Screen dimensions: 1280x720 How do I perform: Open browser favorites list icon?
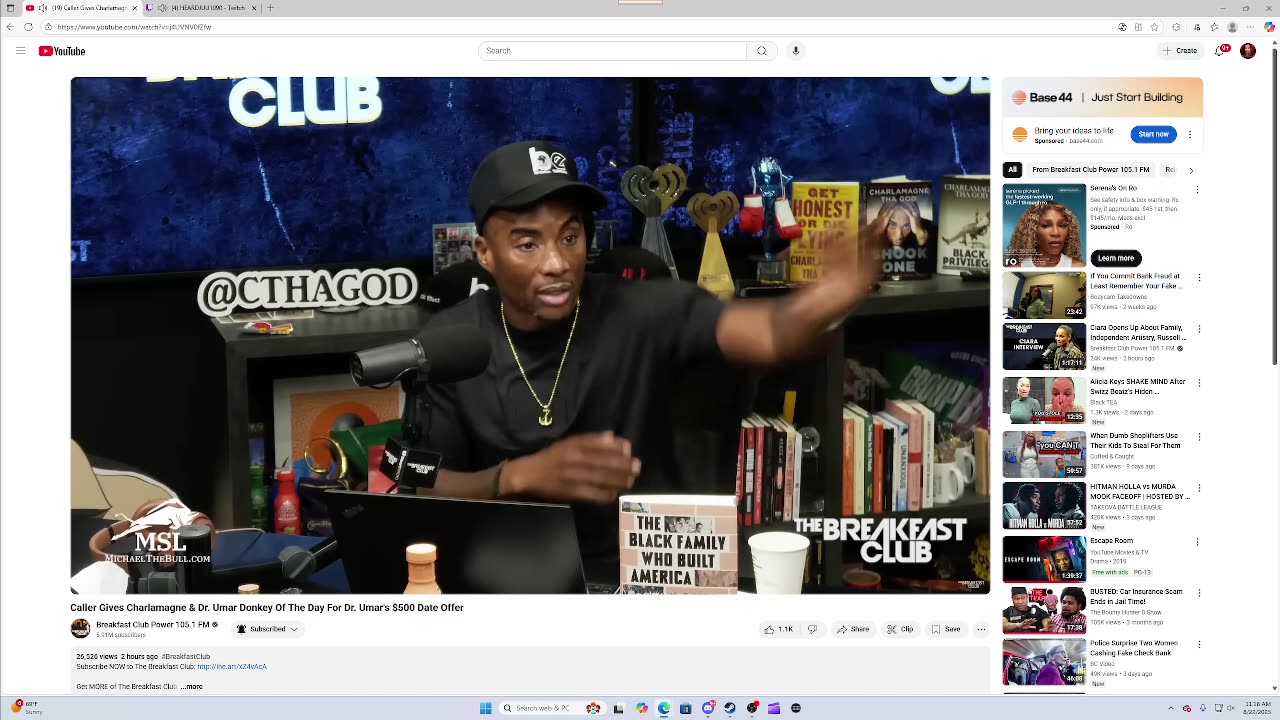[1214, 27]
